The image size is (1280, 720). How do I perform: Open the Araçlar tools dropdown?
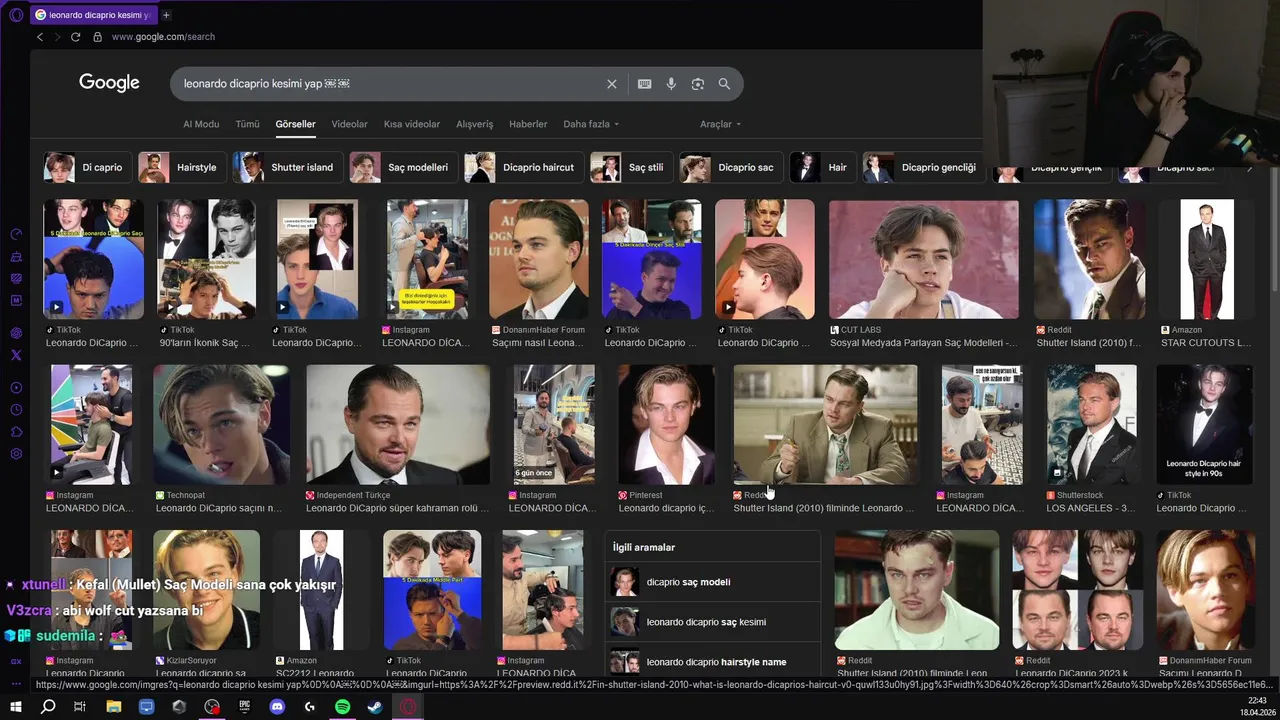tap(720, 124)
